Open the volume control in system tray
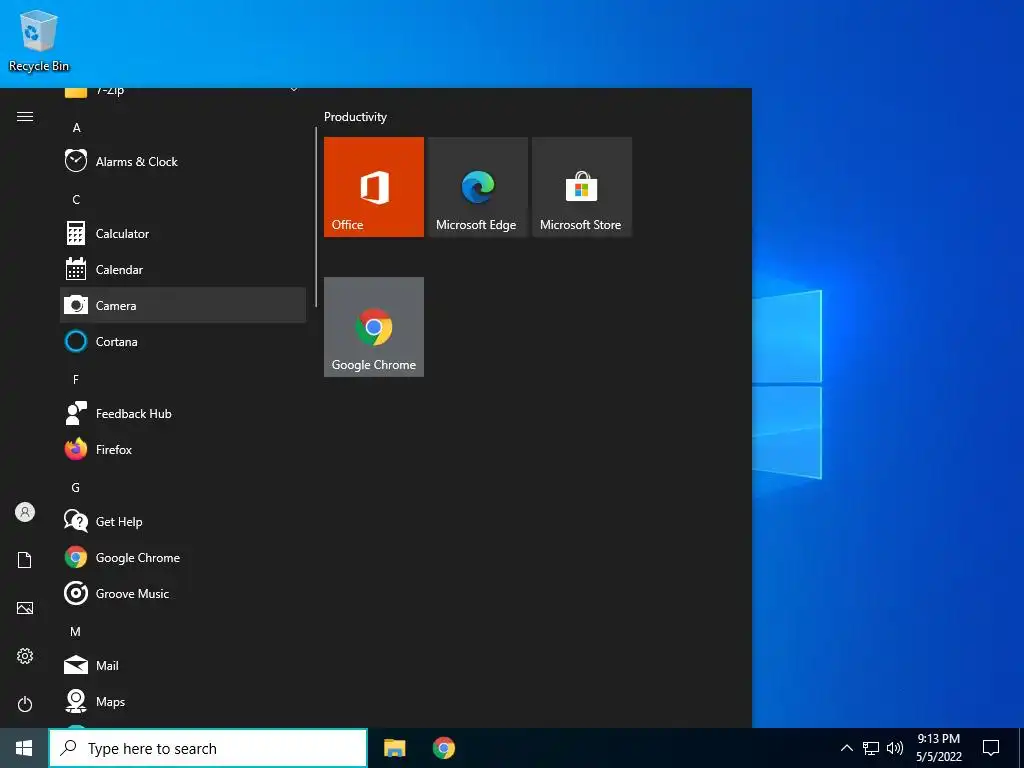 click(895, 748)
